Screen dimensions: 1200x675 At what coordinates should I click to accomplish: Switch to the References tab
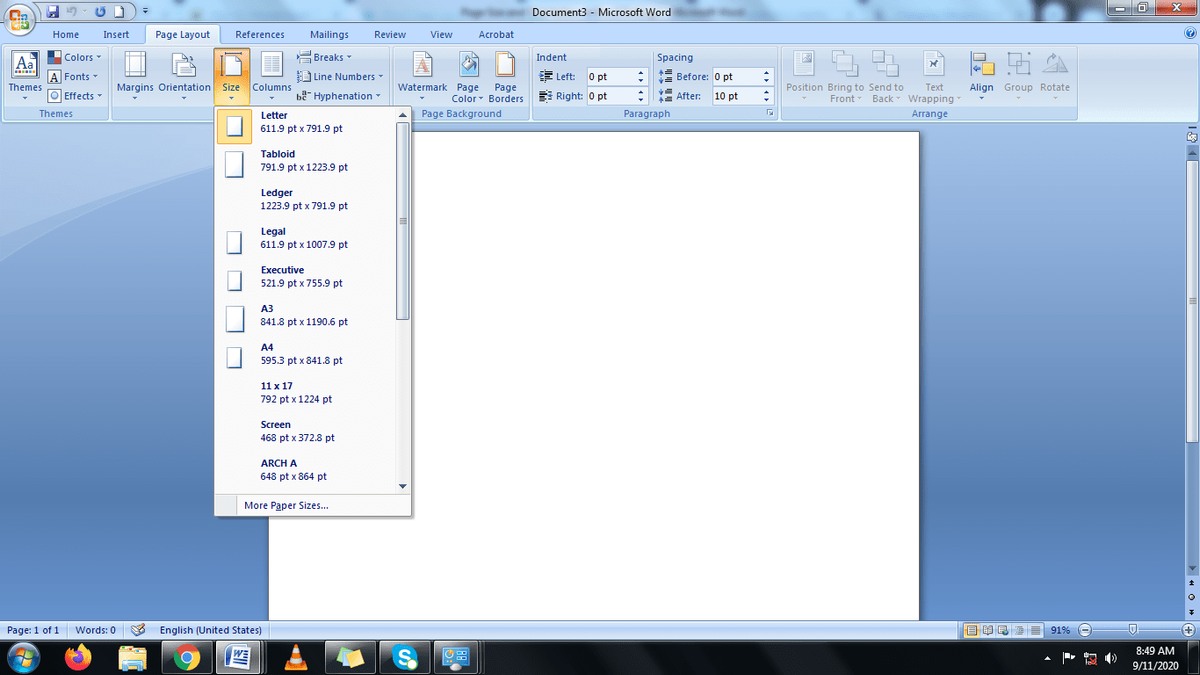coord(260,34)
